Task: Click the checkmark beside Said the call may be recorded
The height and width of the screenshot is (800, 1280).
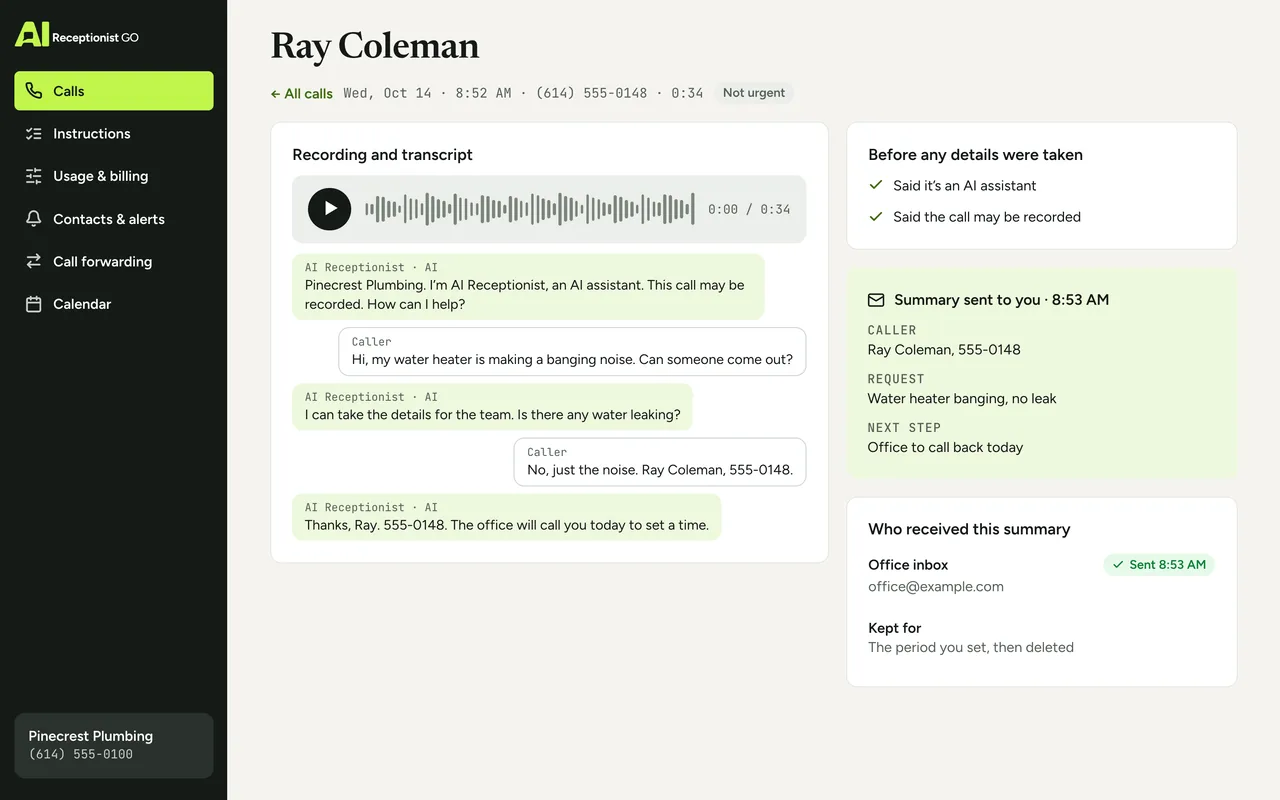Action: (876, 216)
